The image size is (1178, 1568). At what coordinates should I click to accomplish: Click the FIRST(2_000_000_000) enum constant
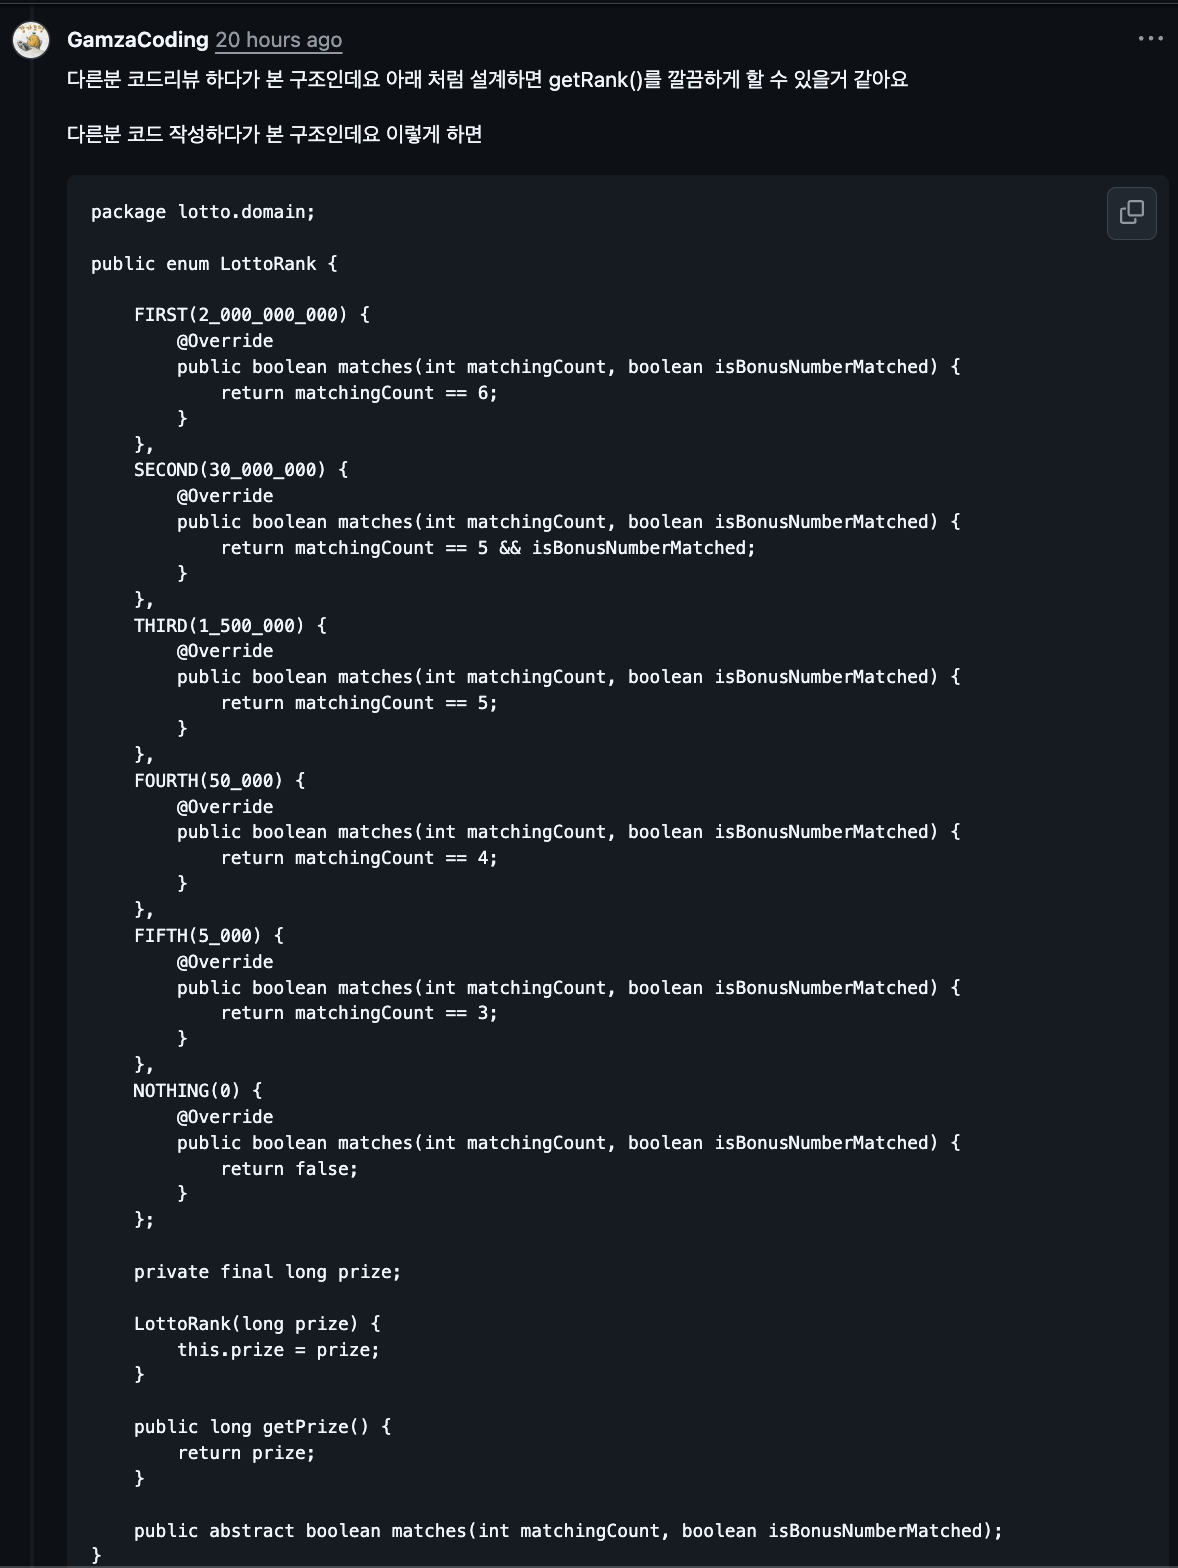click(241, 315)
